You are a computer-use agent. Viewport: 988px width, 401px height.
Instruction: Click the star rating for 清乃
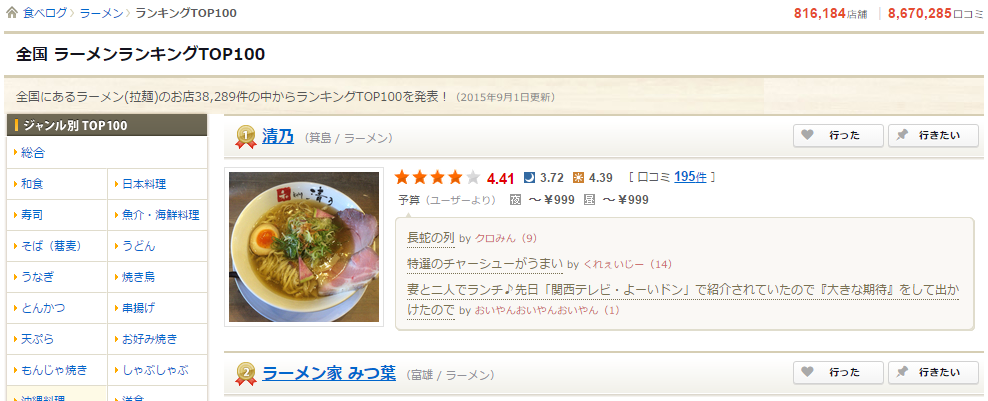pos(438,177)
